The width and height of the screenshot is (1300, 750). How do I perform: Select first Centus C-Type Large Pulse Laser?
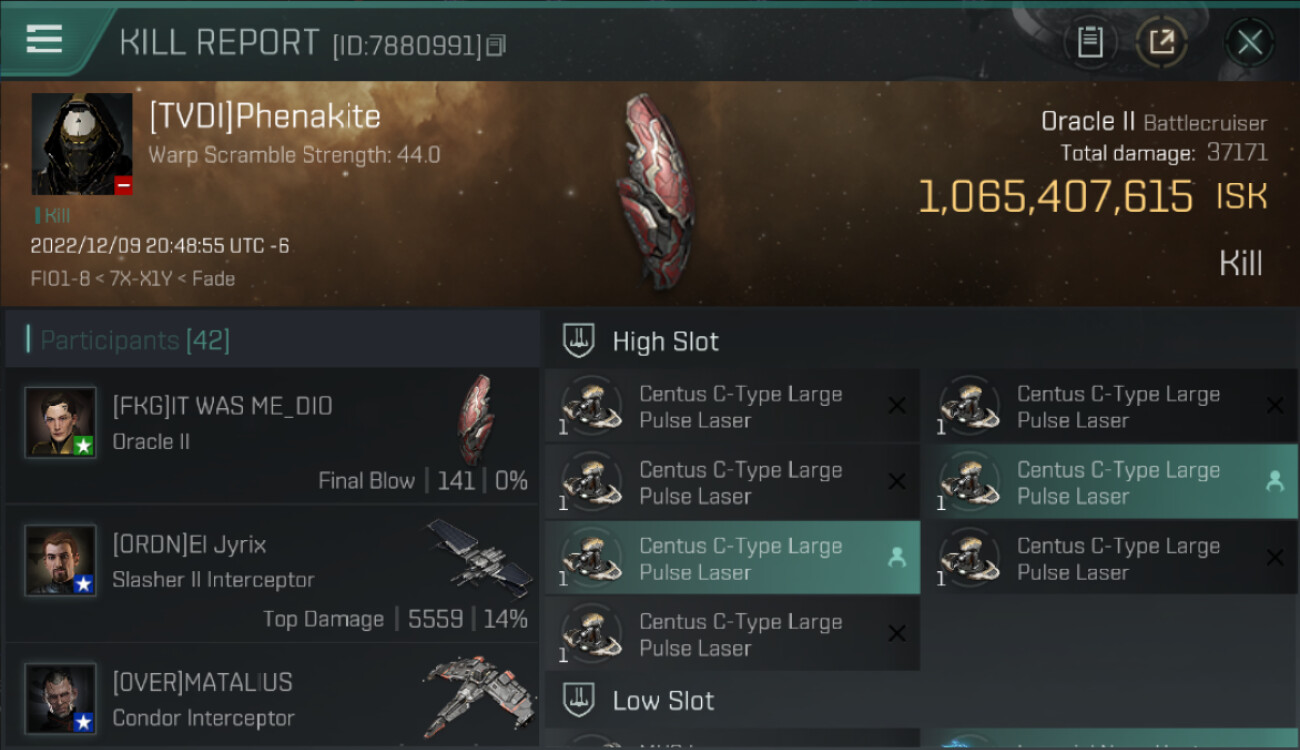(x=732, y=406)
